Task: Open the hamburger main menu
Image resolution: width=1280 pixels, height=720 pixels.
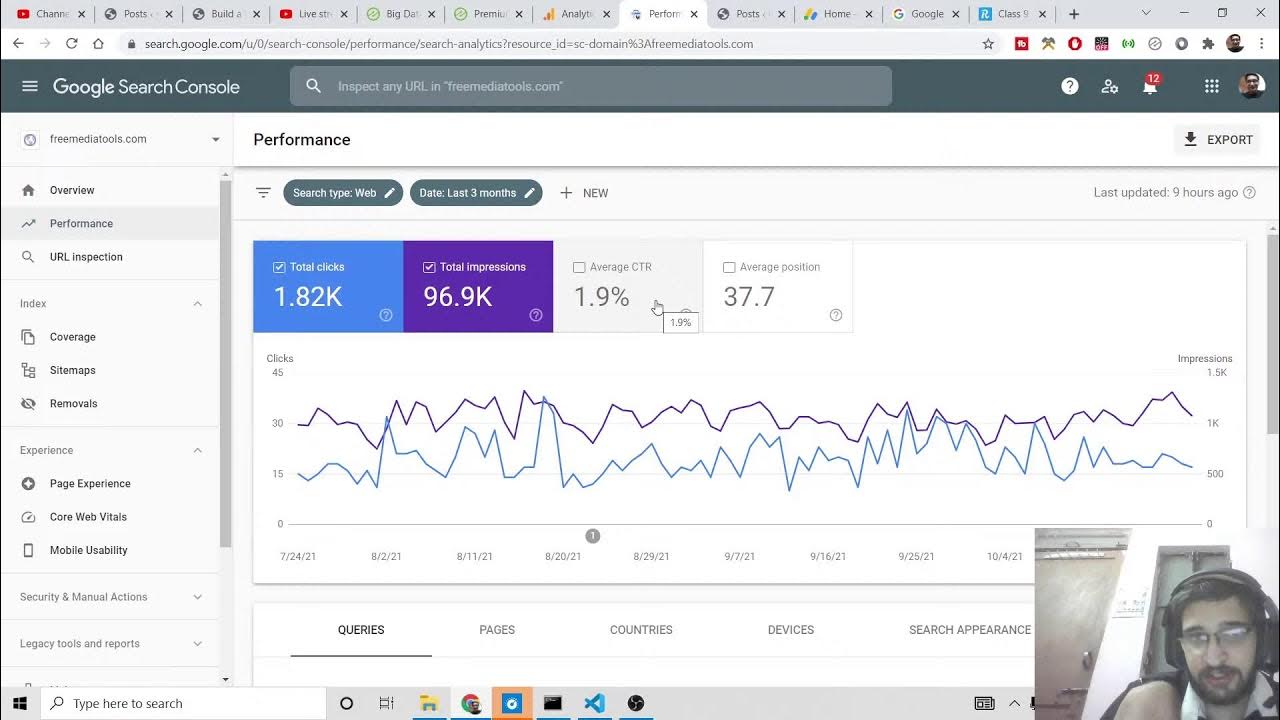Action: tap(30, 86)
